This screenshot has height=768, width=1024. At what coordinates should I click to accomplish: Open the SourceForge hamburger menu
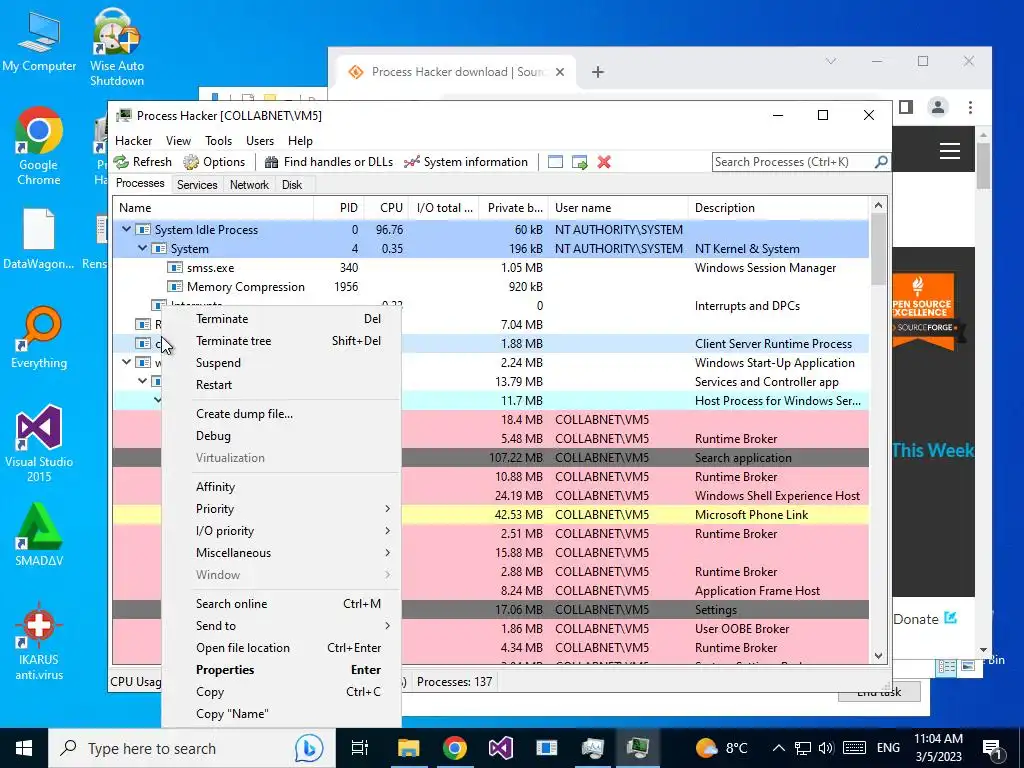pyautogui.click(x=950, y=151)
